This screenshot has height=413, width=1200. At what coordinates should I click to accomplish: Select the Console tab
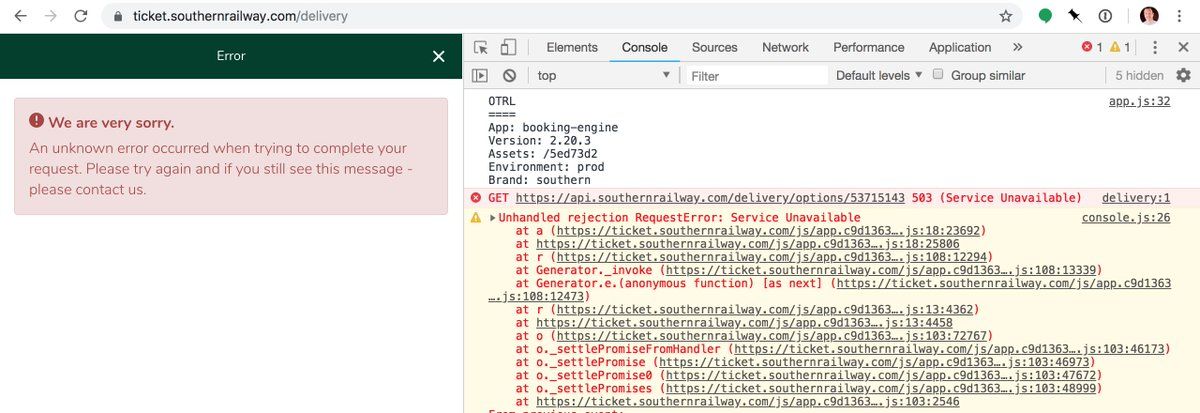pyautogui.click(x=644, y=47)
